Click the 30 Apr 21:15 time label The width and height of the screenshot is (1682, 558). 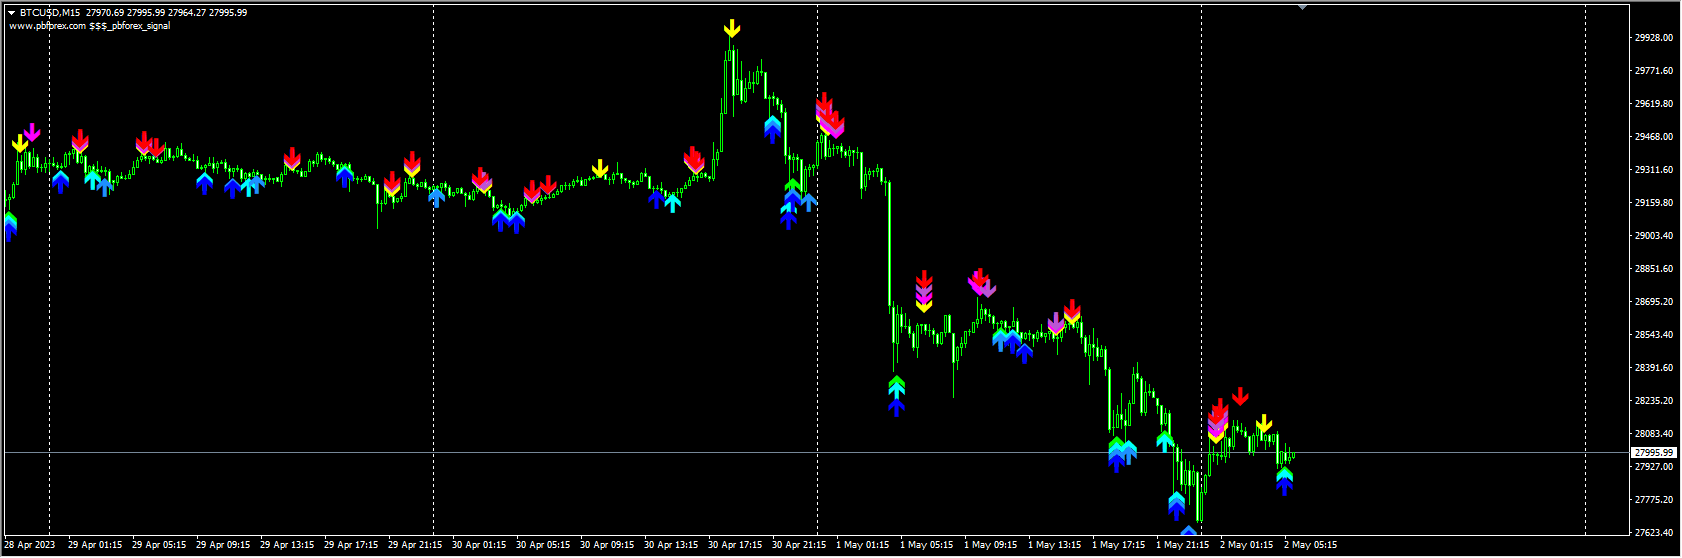point(799,546)
